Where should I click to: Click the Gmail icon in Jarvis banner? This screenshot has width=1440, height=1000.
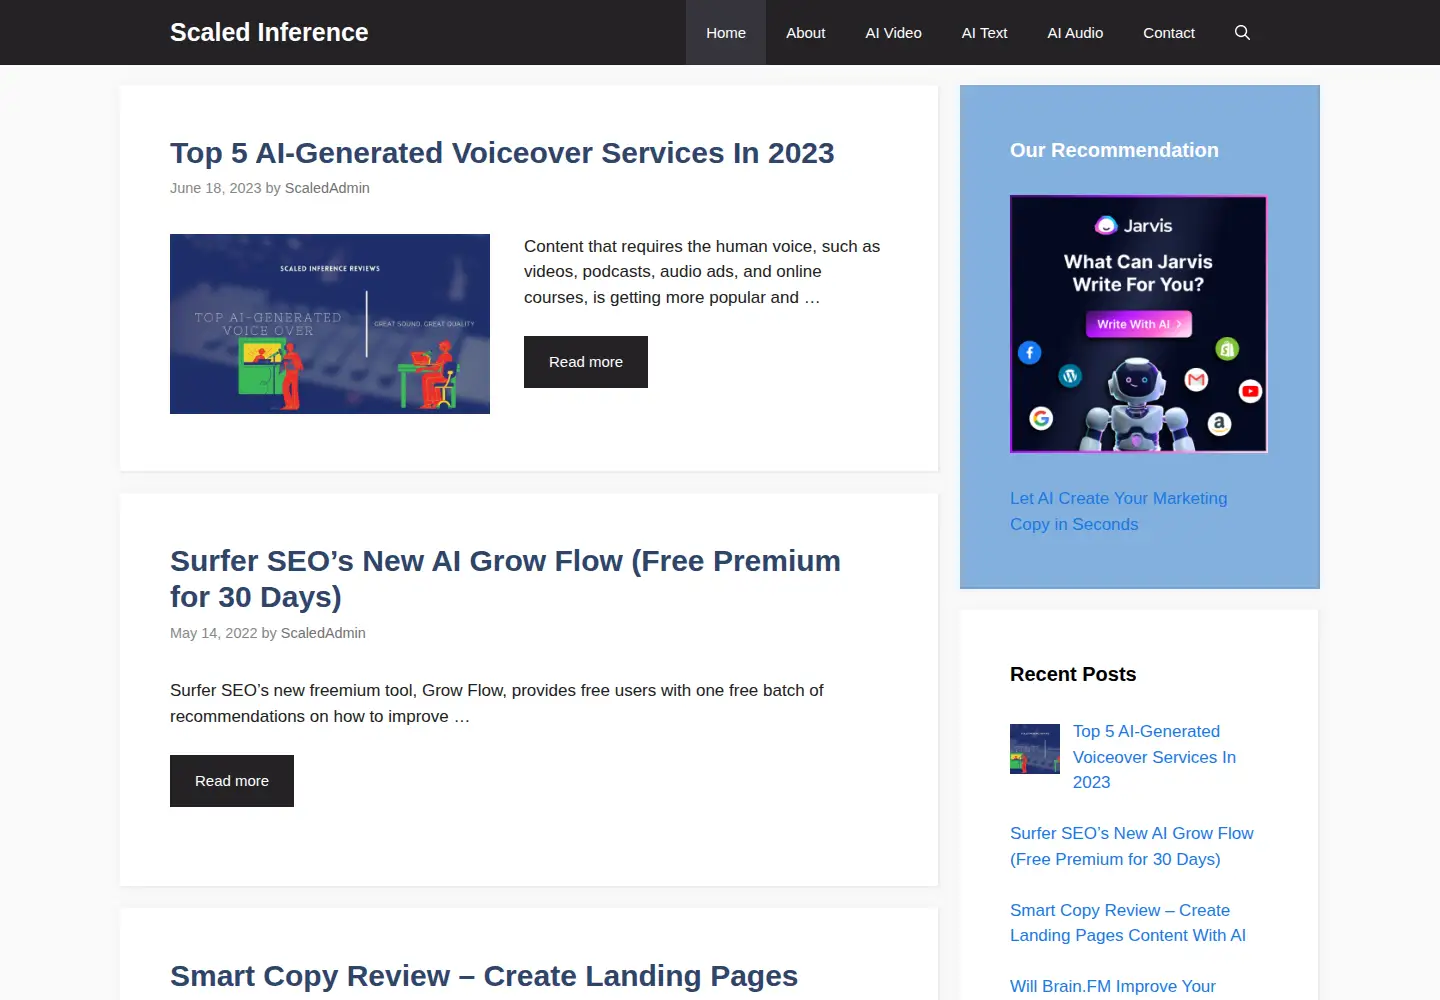pyautogui.click(x=1196, y=379)
